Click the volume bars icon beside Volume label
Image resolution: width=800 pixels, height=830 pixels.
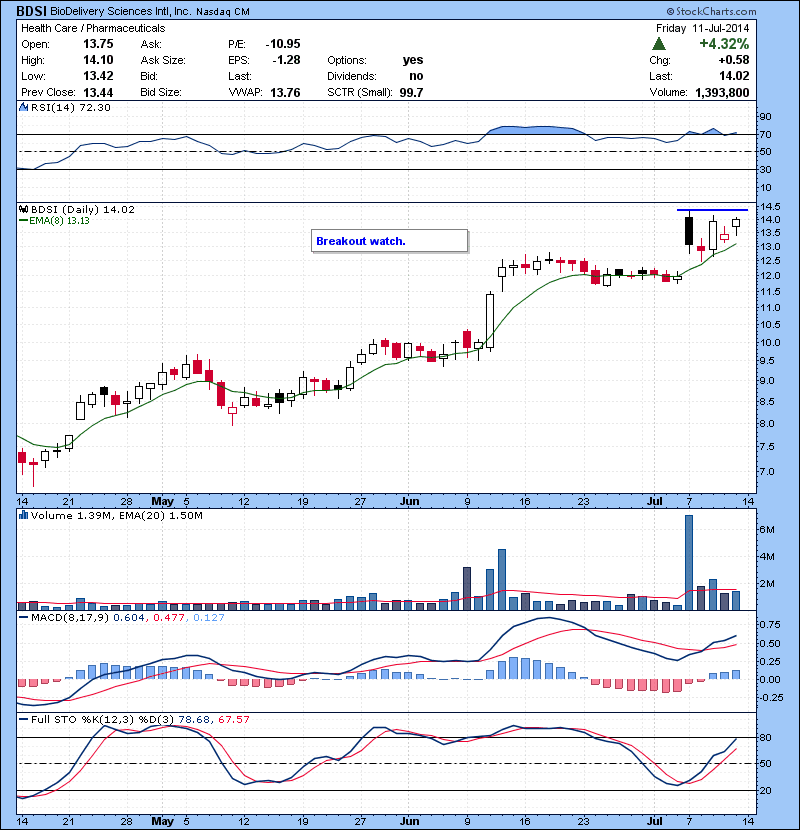23,515
